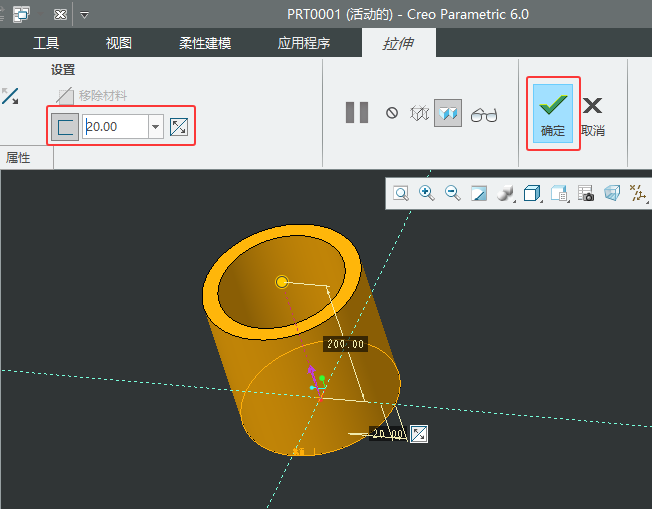Click the thickness value field 20.00
652x509 pixels.
(115, 126)
